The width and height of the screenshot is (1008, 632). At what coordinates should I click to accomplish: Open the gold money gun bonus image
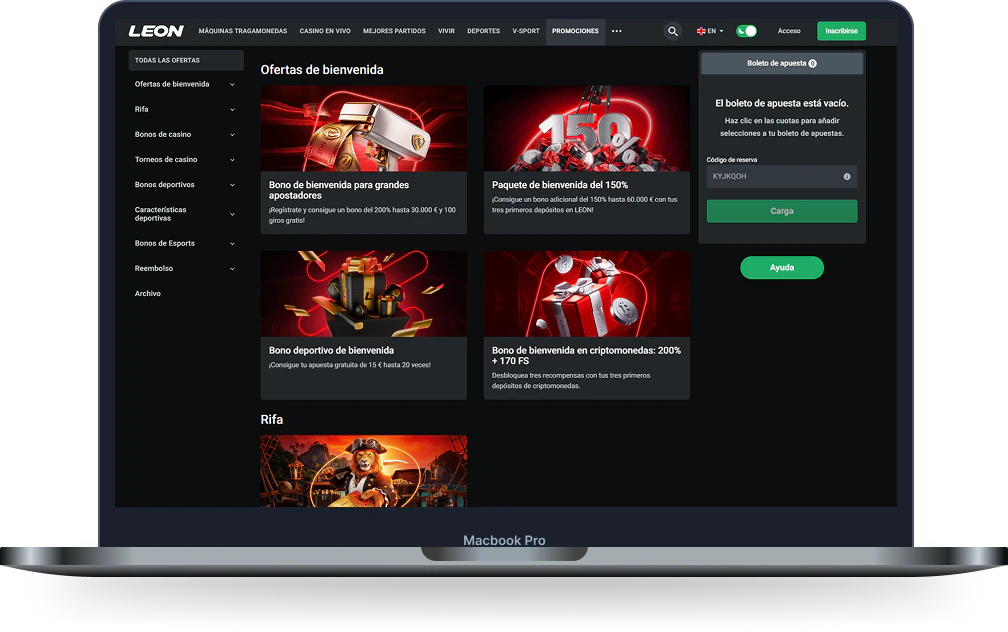pyautogui.click(x=364, y=129)
